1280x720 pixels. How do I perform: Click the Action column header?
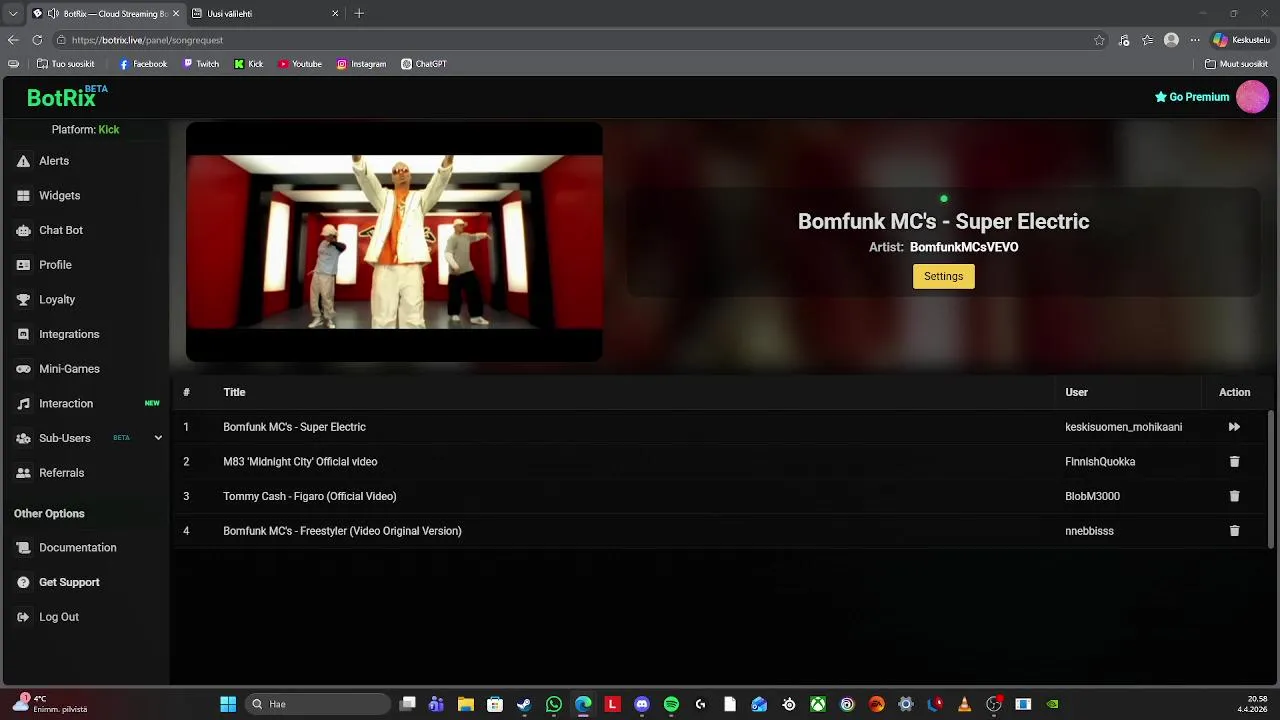coord(1234,392)
